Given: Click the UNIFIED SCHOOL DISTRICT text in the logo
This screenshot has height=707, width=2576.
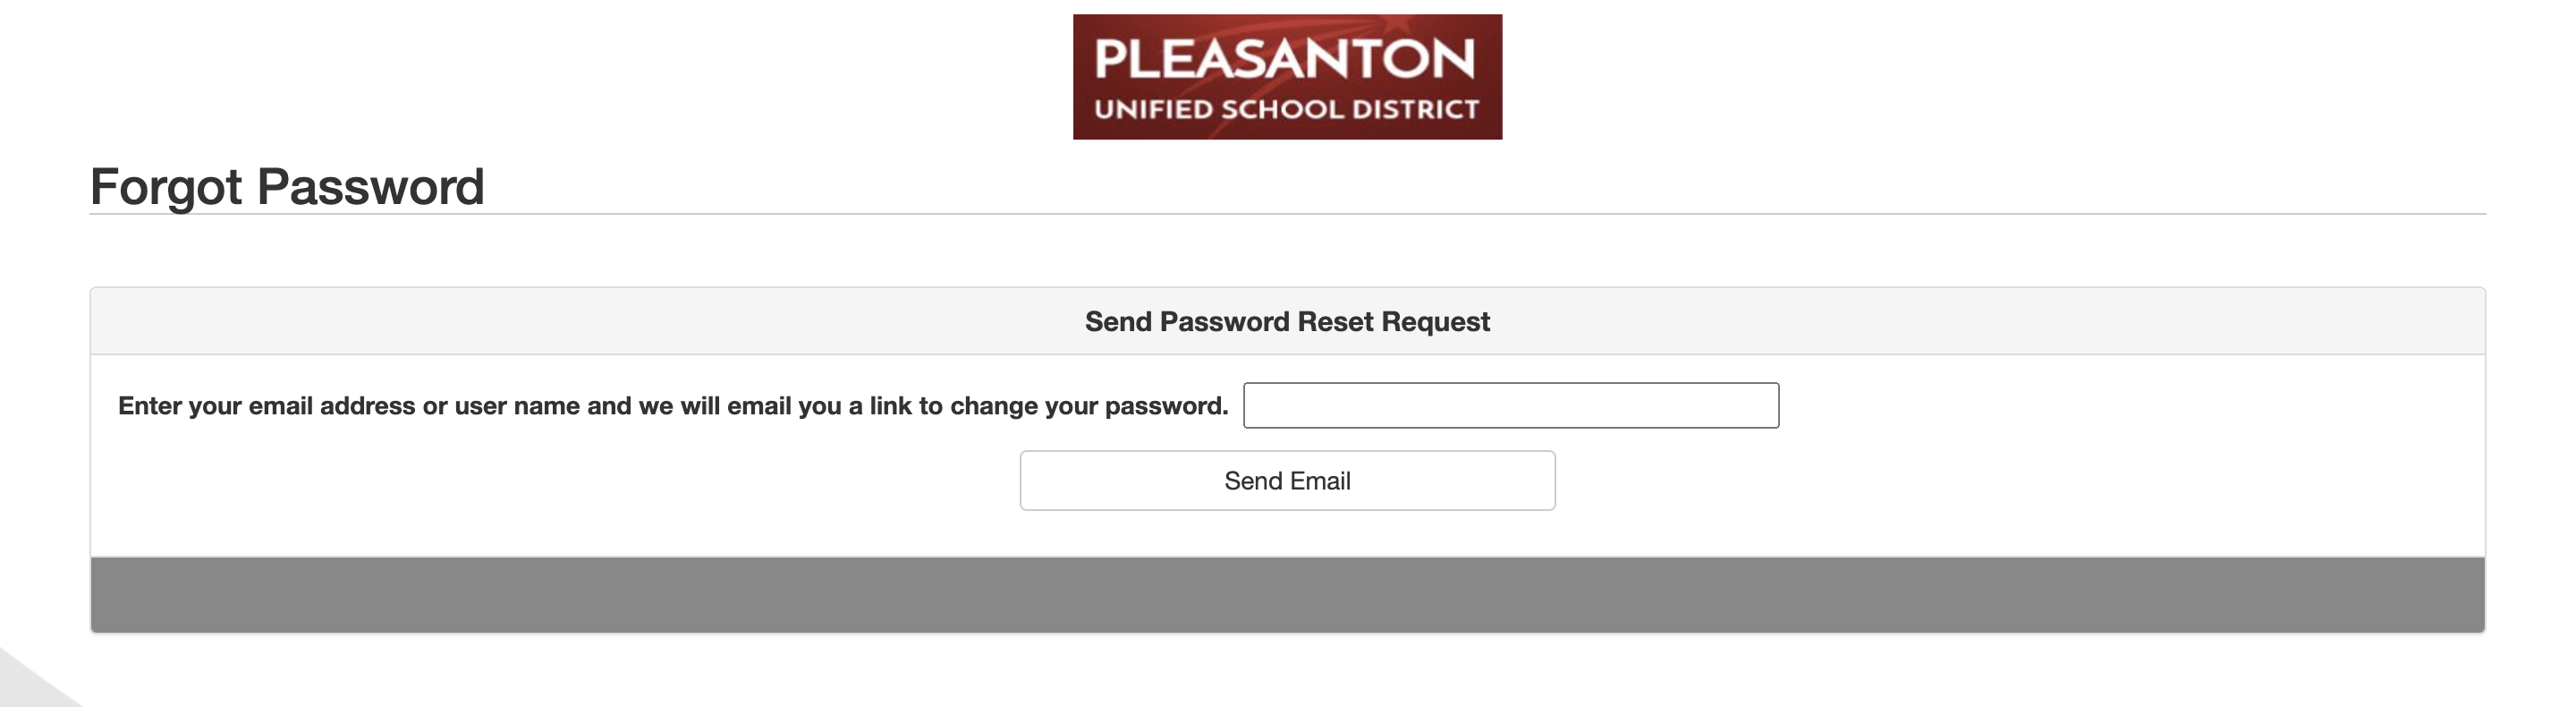Looking at the screenshot, I should [1286, 109].
